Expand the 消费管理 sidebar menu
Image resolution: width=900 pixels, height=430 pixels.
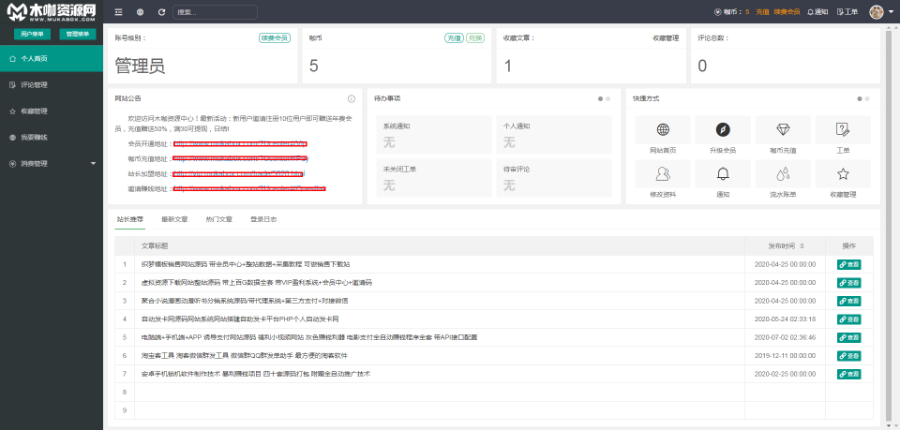[x=50, y=163]
